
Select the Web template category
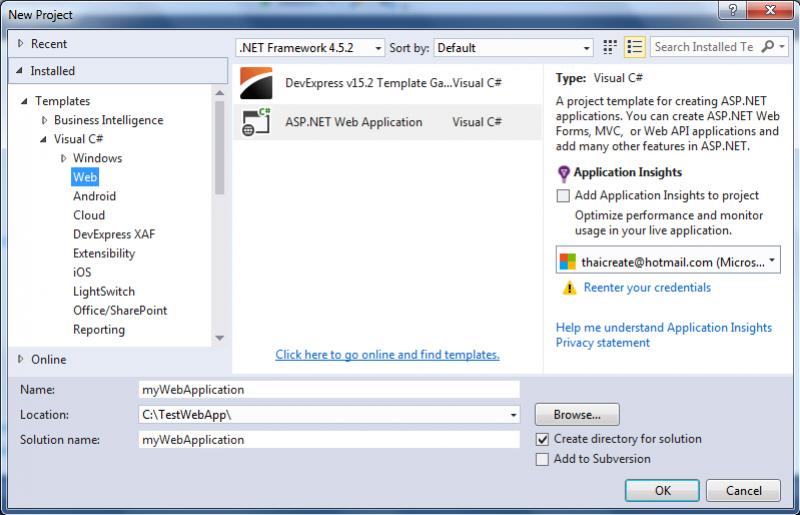pyautogui.click(x=85, y=177)
